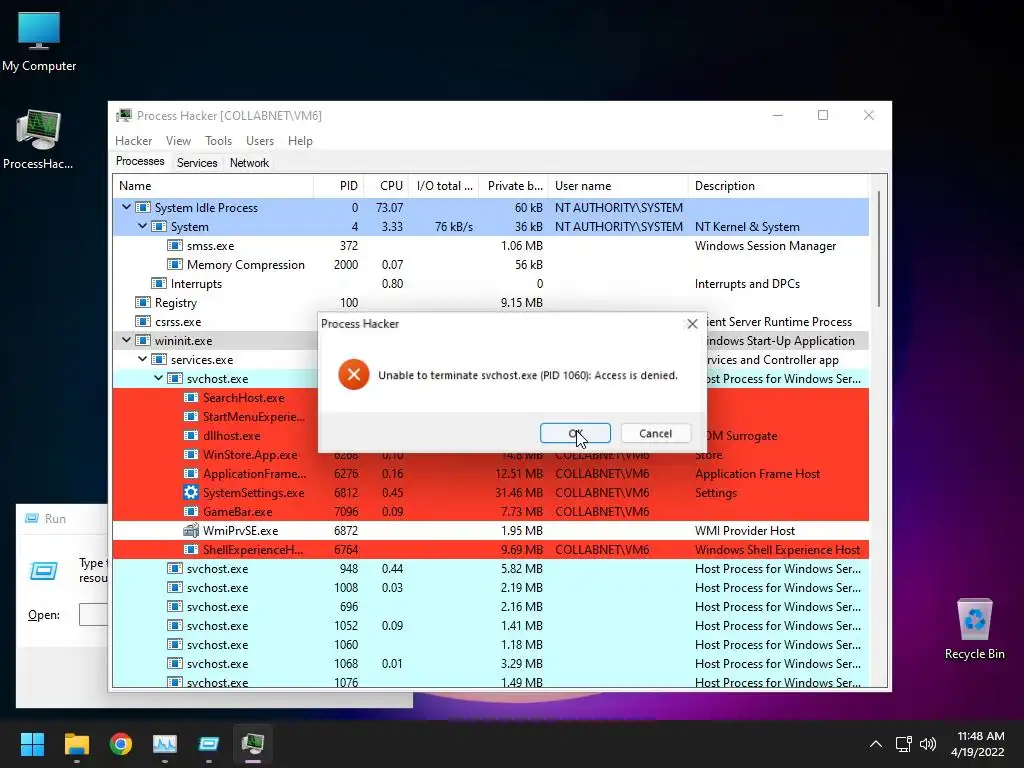Screen dimensions: 1024x768
Task: Launch File Explorer from taskbar
Action: pyautogui.click(x=76, y=744)
